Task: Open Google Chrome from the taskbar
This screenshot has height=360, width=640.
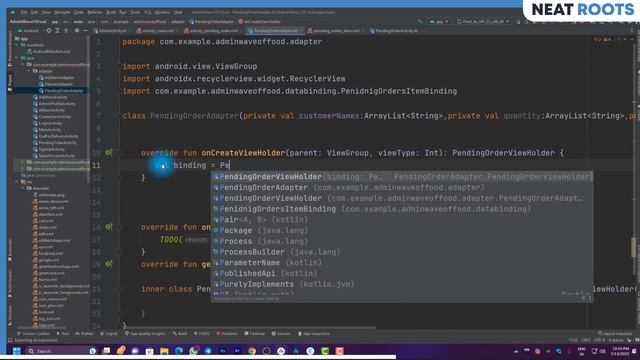Action: click(252, 351)
